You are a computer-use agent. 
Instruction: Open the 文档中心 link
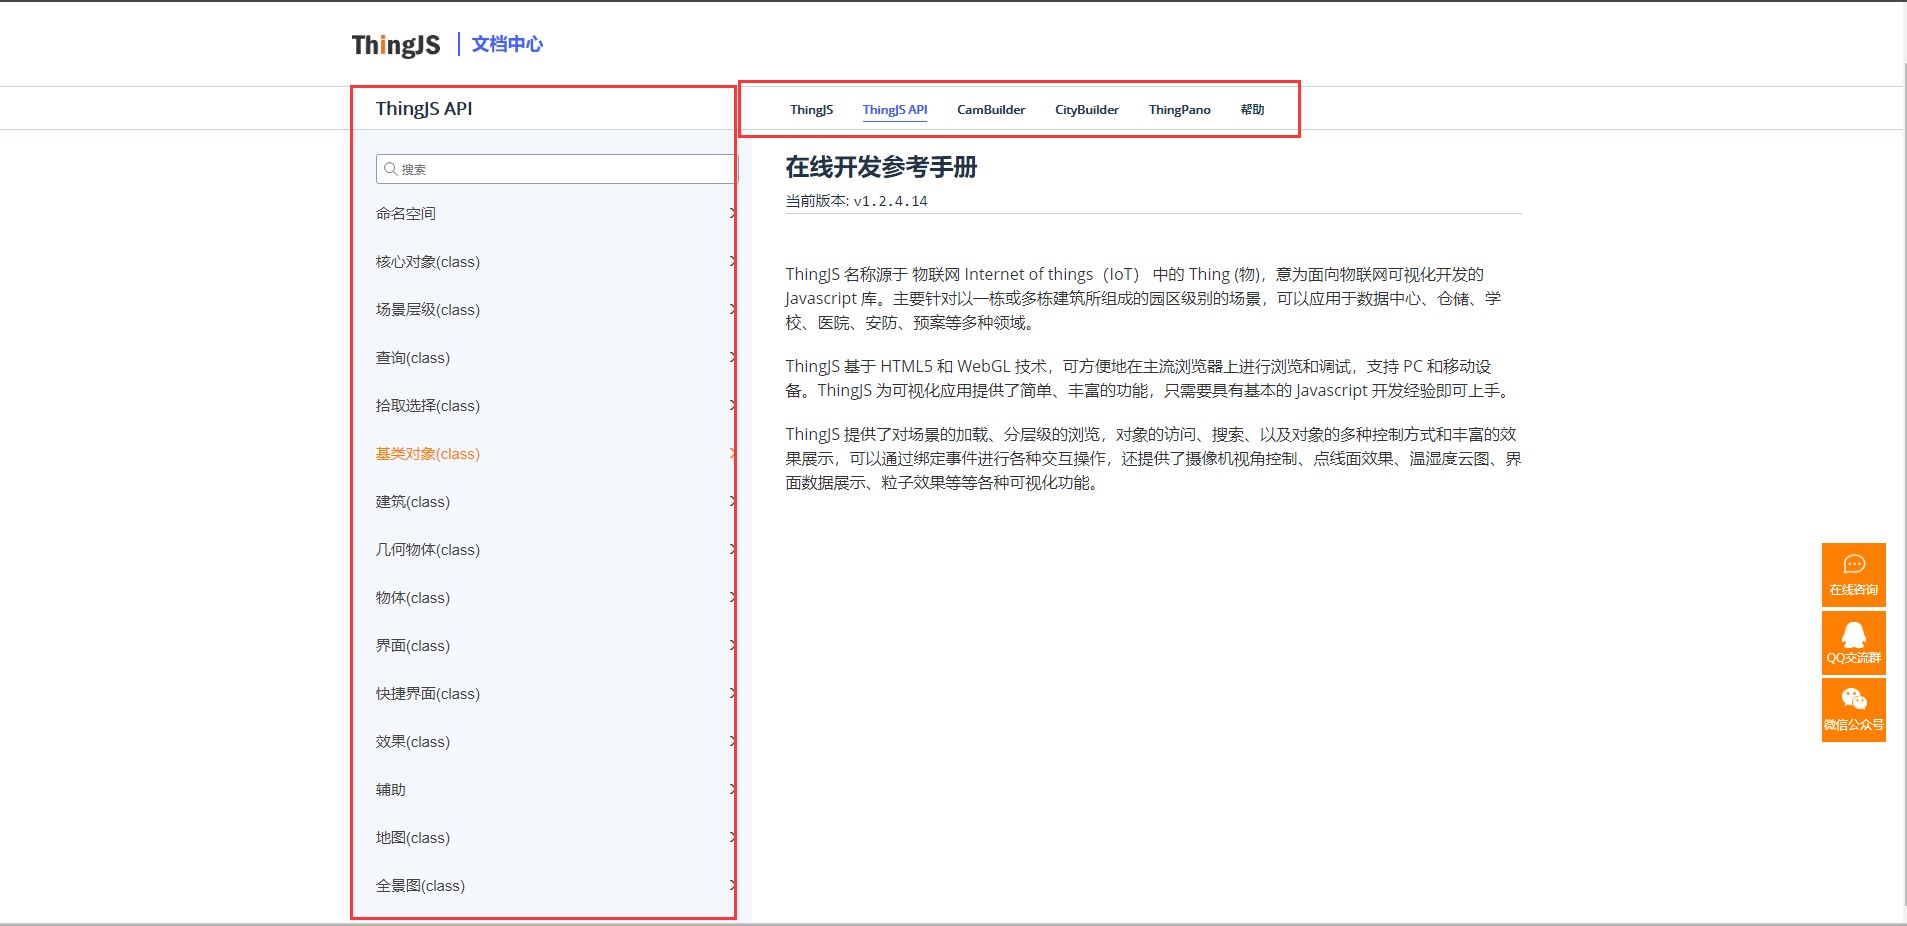coord(507,44)
